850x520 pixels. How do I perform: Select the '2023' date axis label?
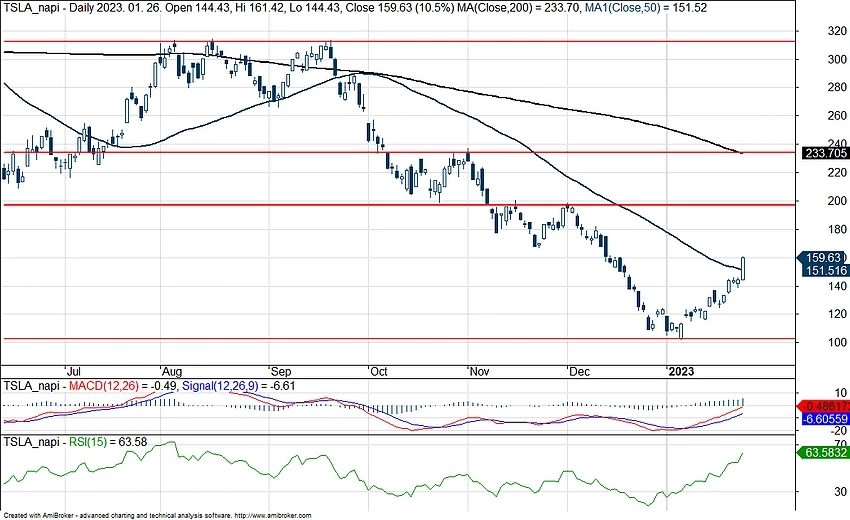click(681, 371)
